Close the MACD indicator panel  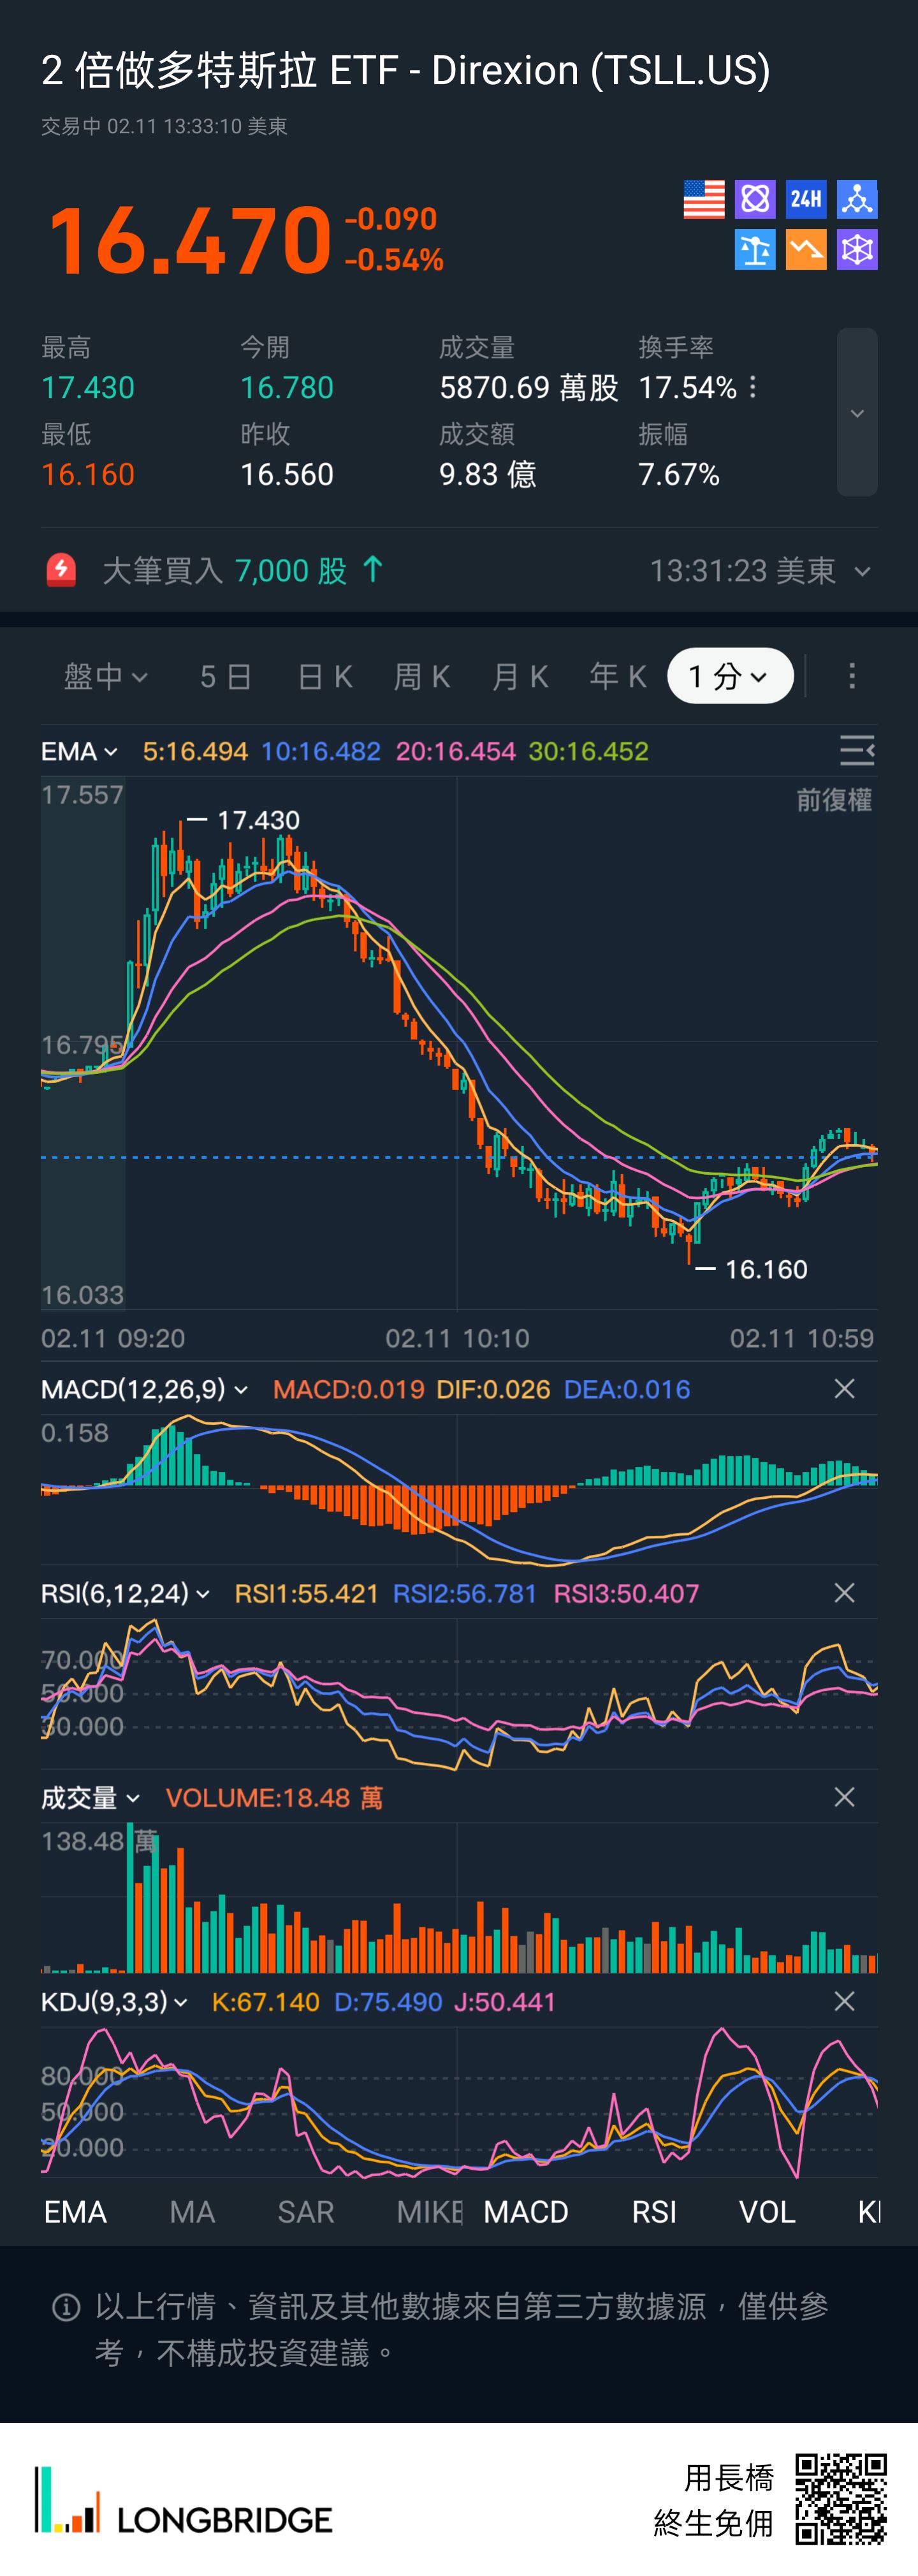pyautogui.click(x=844, y=1389)
